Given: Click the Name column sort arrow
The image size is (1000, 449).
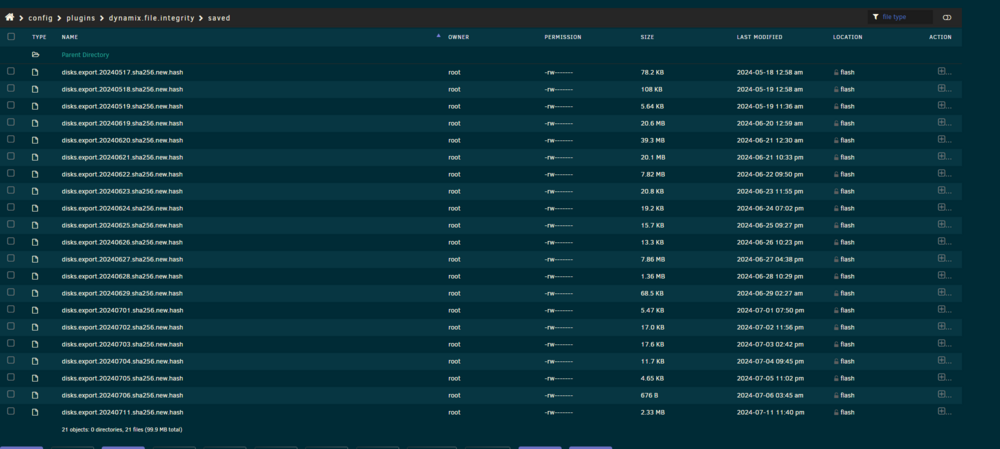Looking at the screenshot, I should (438, 36).
